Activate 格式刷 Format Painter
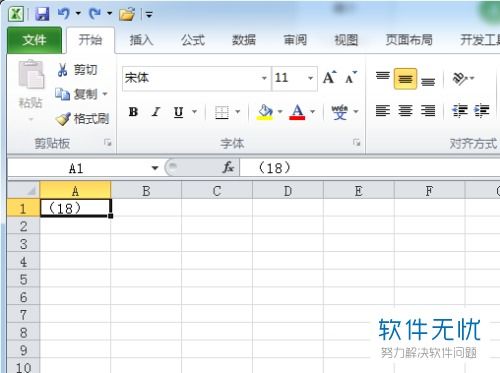This screenshot has height=373, width=500. [82, 119]
